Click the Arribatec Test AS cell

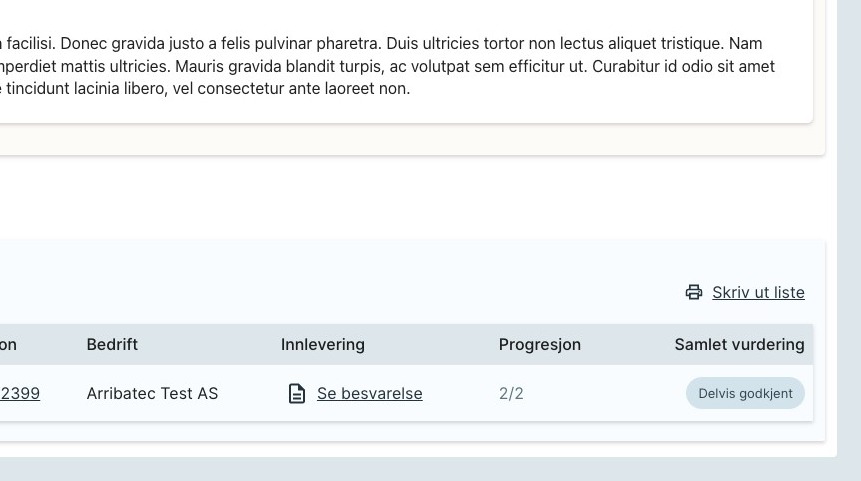coord(152,394)
